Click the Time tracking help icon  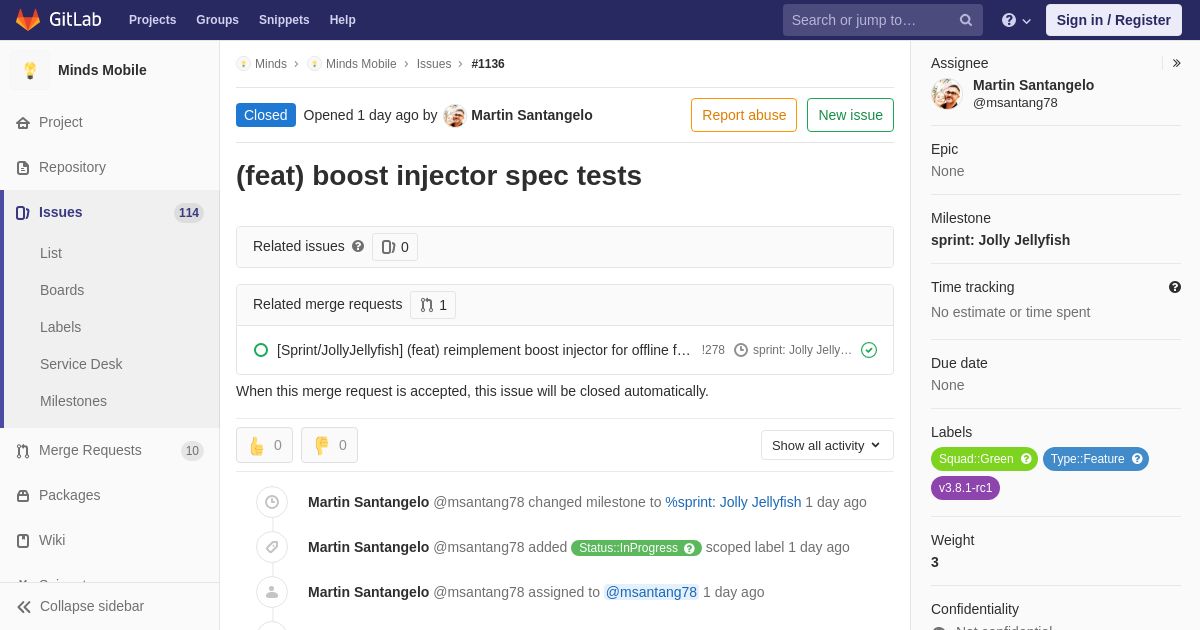click(1175, 287)
